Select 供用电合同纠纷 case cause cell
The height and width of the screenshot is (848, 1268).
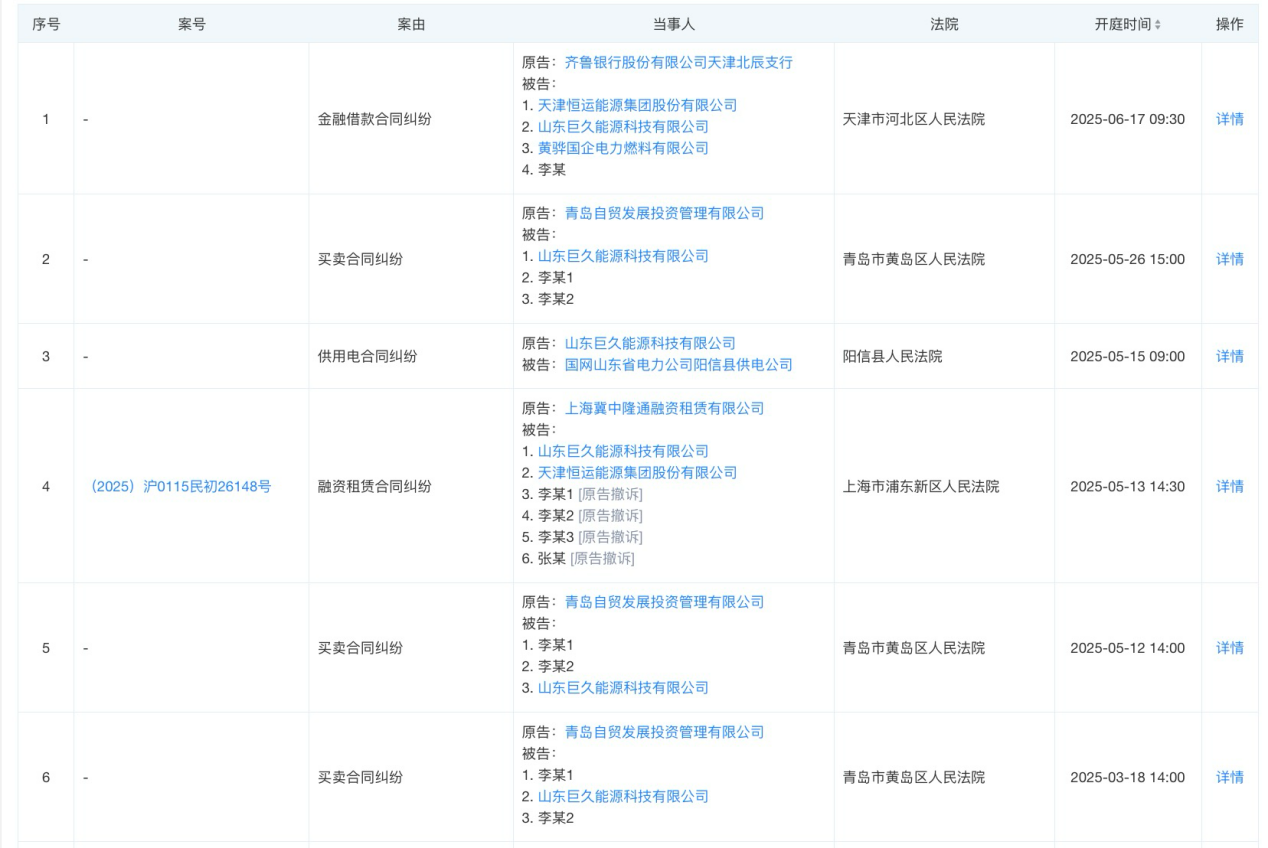368,356
